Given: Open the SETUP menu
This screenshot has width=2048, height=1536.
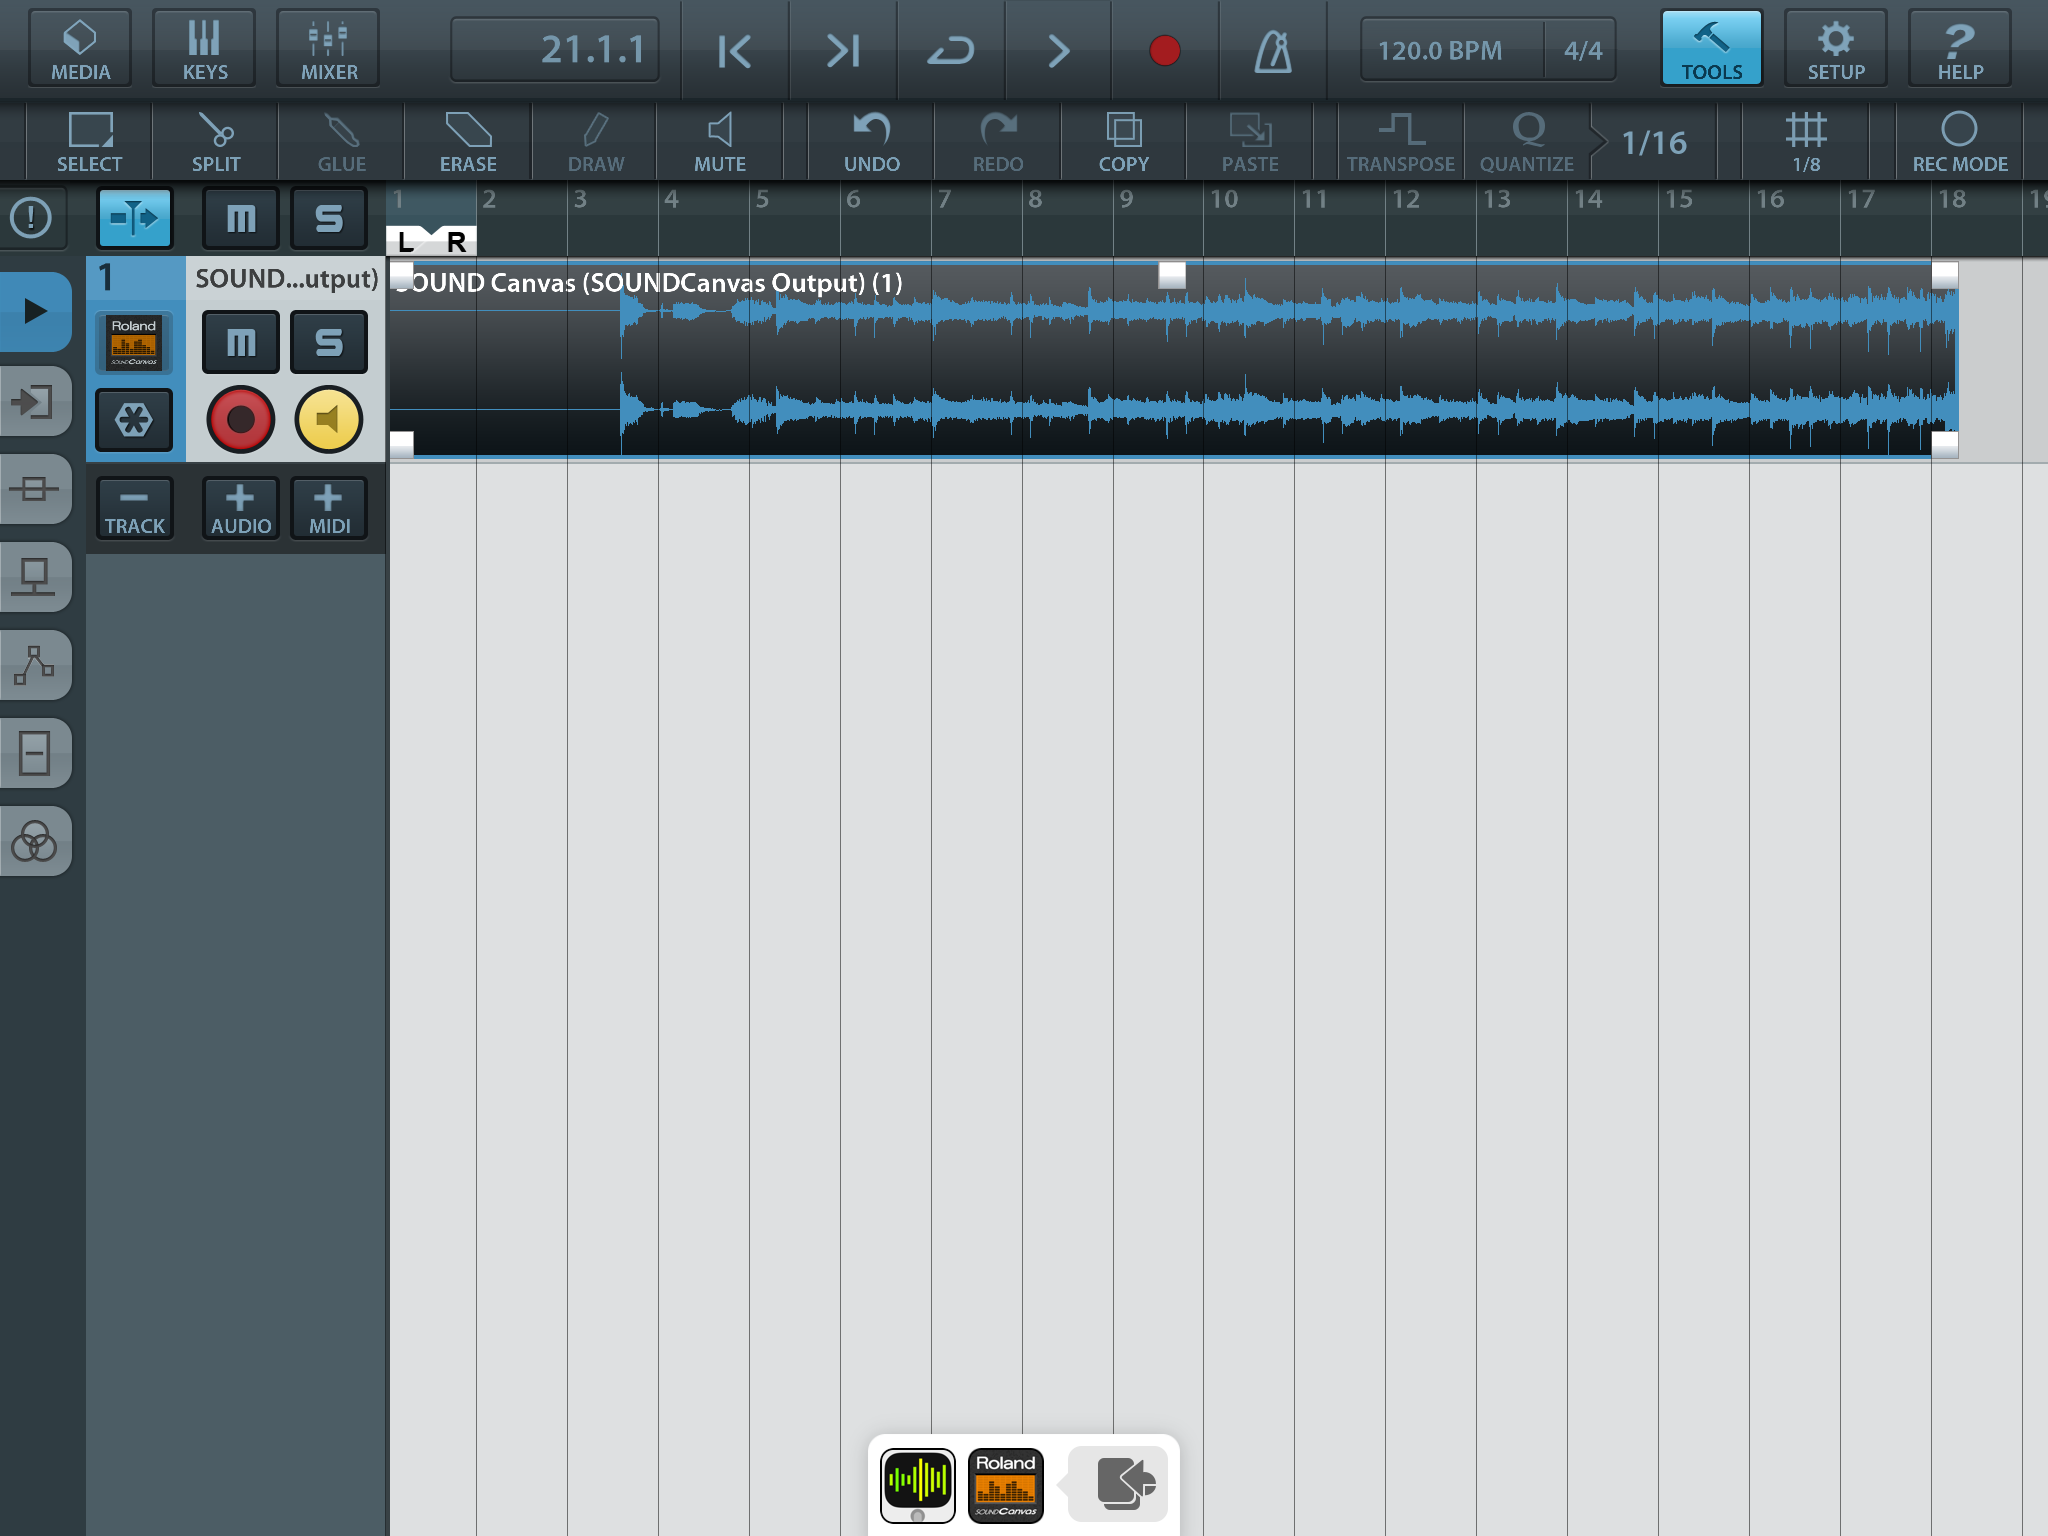Looking at the screenshot, I should click(x=1836, y=48).
